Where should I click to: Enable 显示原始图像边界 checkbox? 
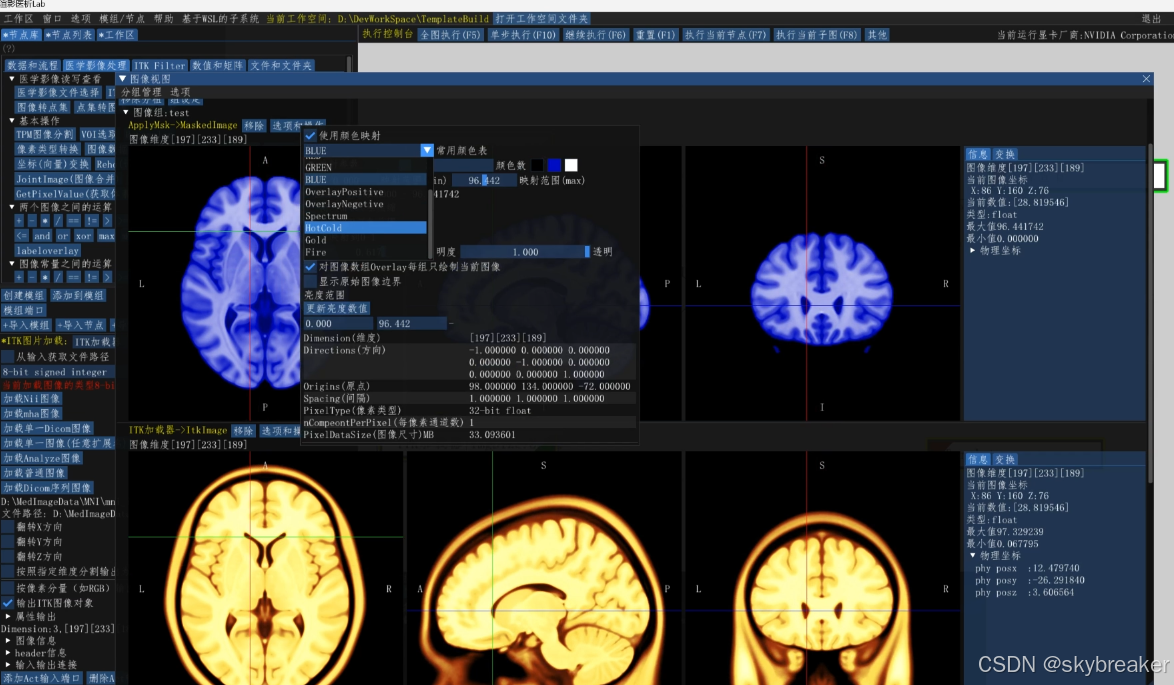click(310, 281)
